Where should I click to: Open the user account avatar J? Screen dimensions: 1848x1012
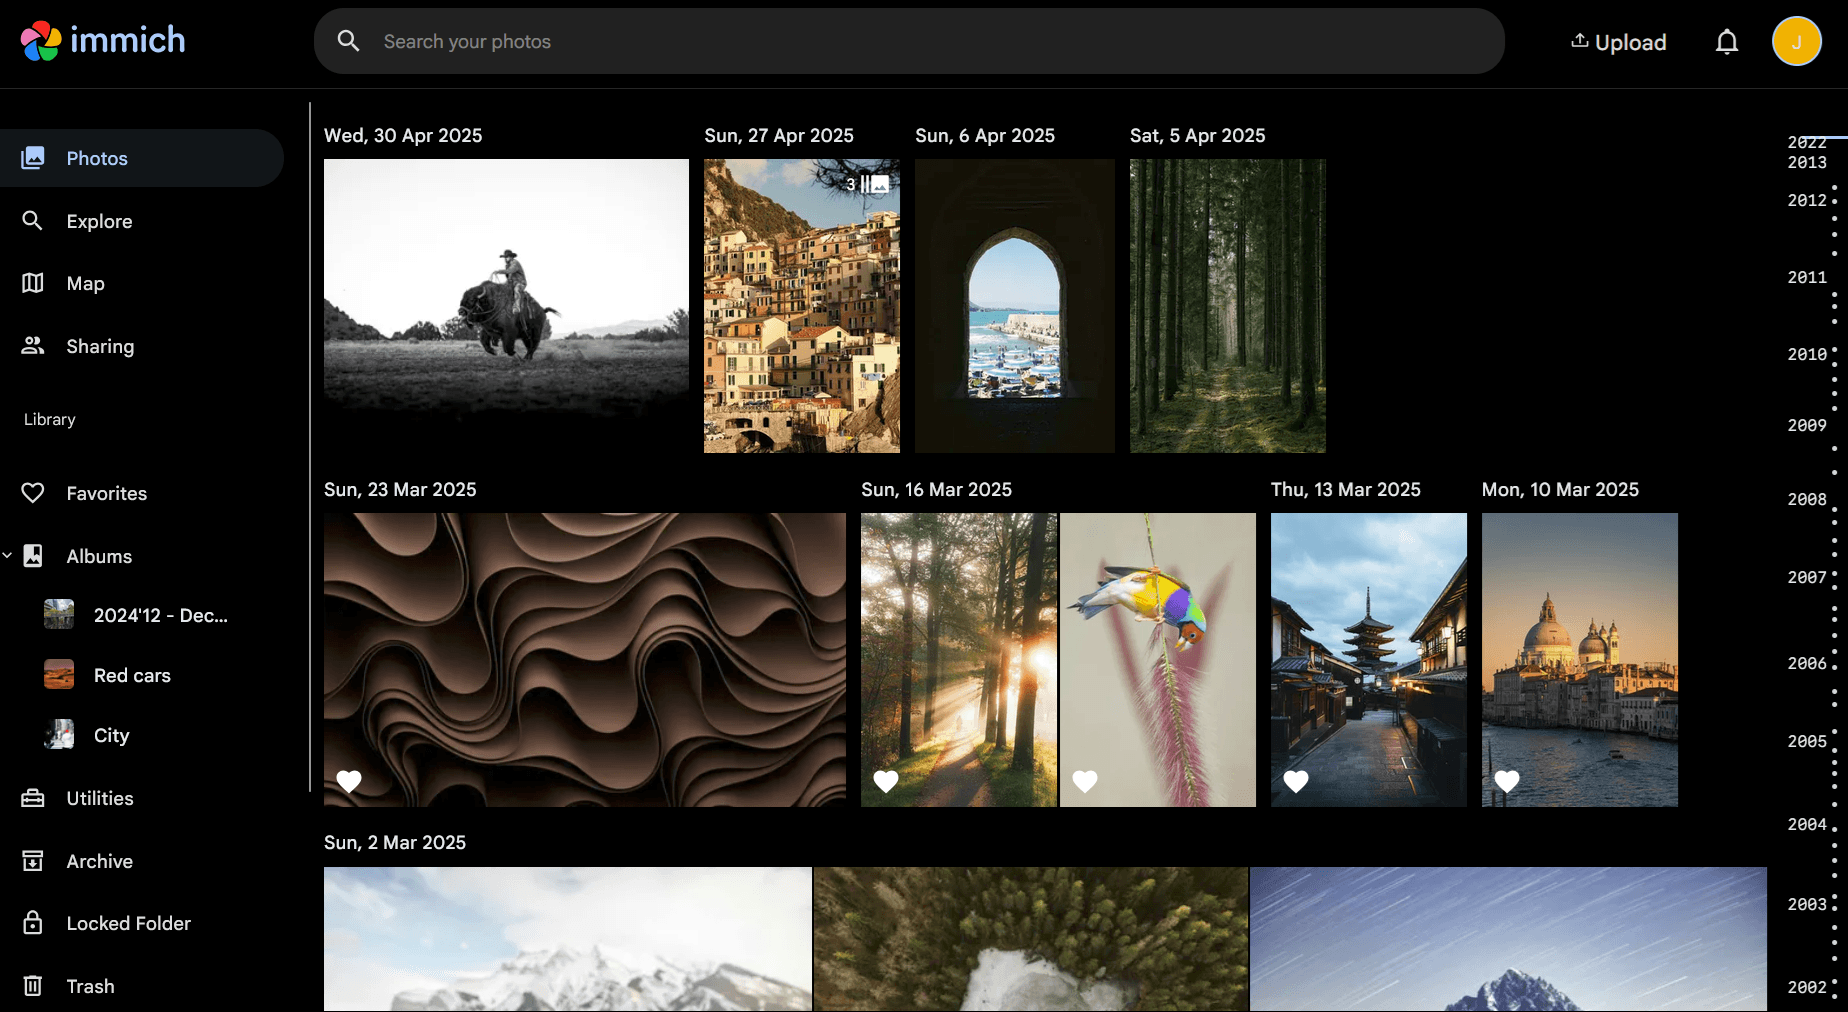[x=1797, y=42]
